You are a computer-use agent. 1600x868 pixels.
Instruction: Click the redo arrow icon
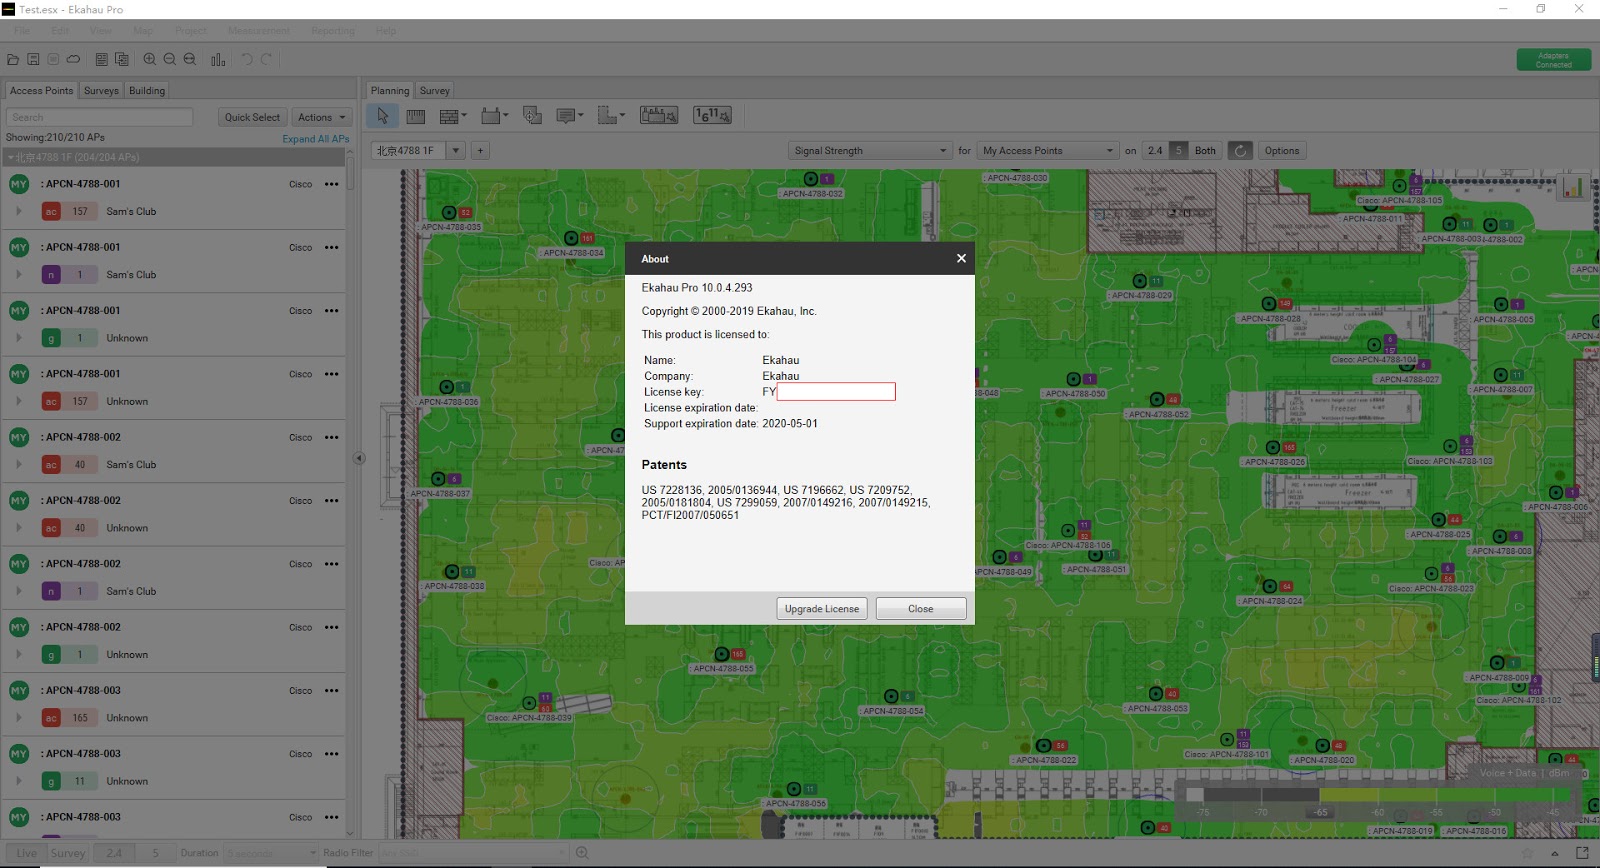coord(267,60)
